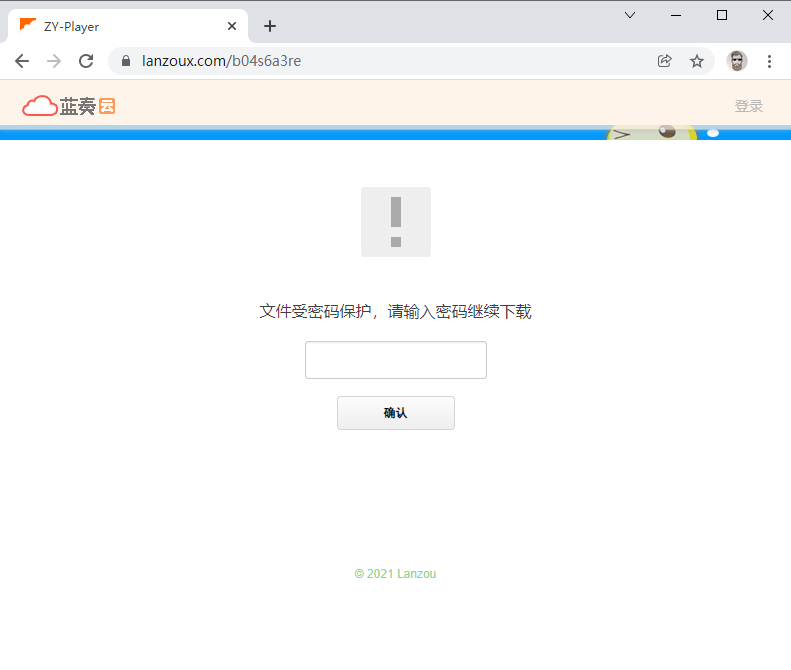Minimize the browser window
791x670 pixels.
click(676, 15)
